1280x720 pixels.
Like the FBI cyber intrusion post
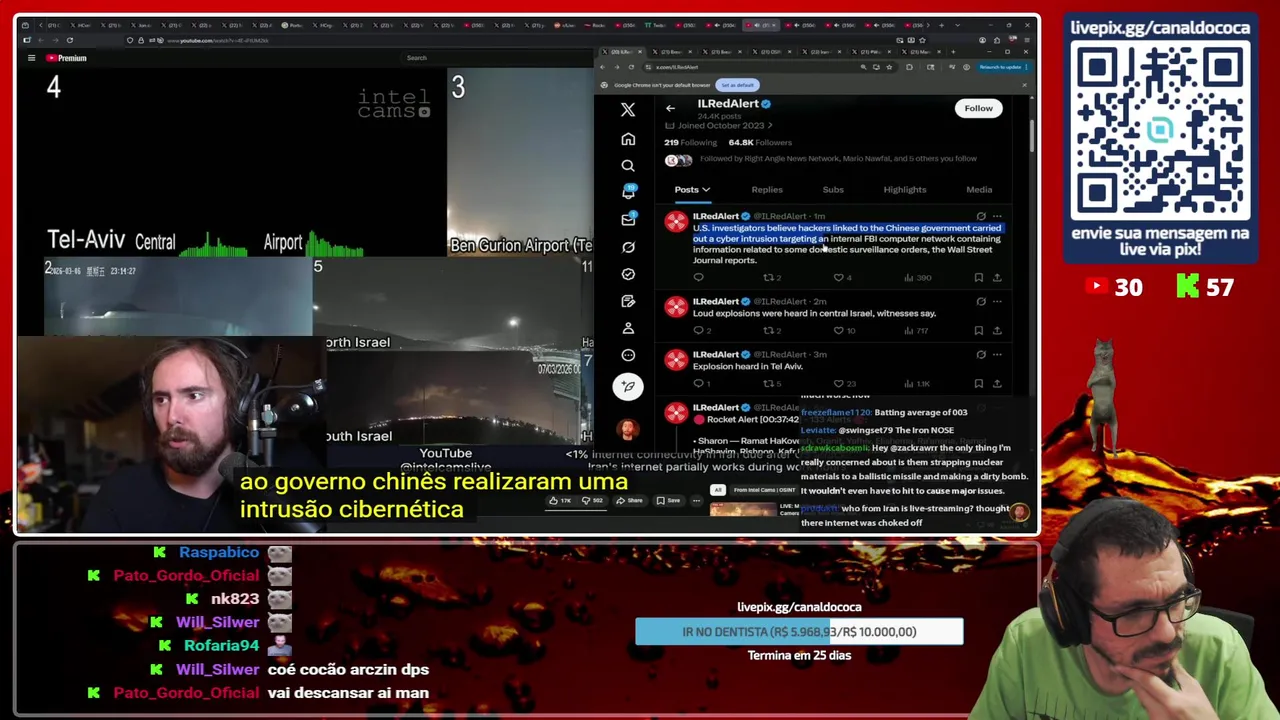click(839, 278)
